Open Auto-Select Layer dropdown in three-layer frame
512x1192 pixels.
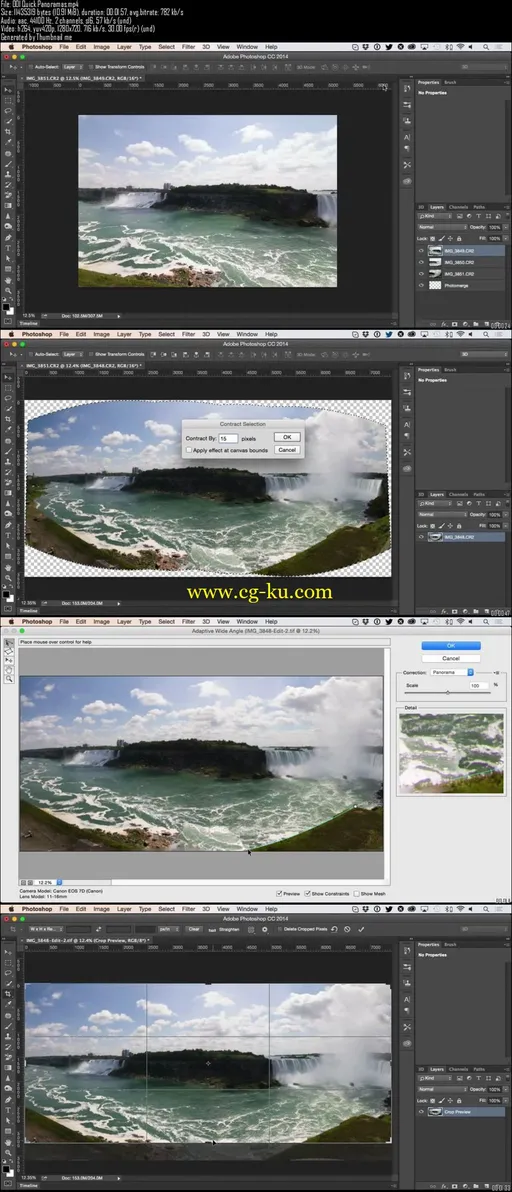(73, 67)
